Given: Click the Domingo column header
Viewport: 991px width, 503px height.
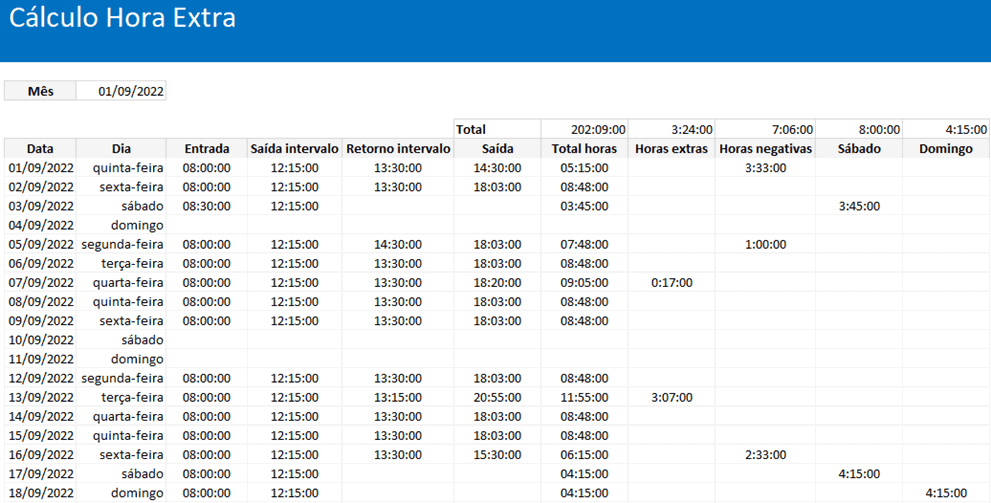Looking at the screenshot, I should [946, 149].
